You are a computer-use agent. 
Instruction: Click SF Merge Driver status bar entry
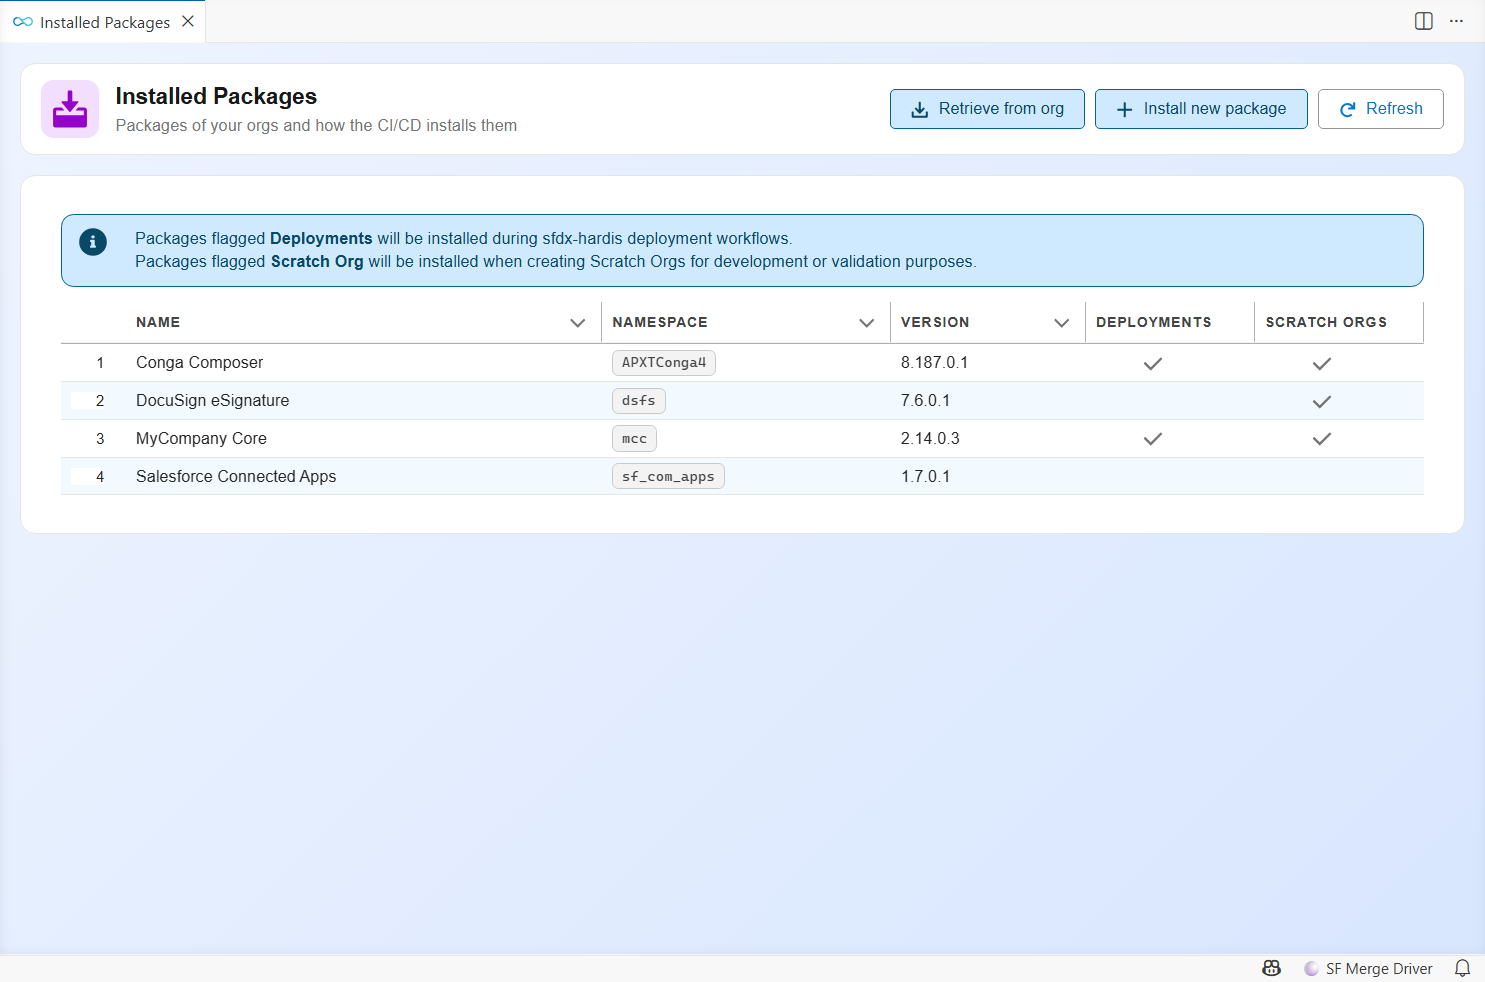pos(1369,968)
